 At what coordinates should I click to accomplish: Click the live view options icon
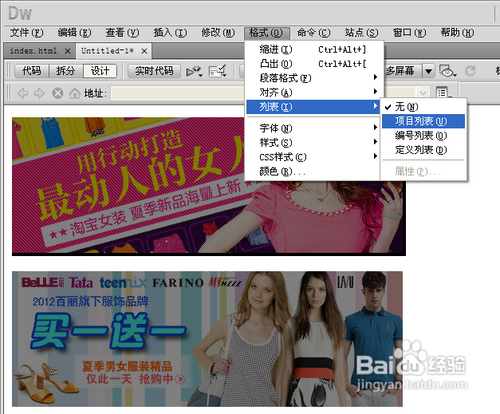(194, 71)
